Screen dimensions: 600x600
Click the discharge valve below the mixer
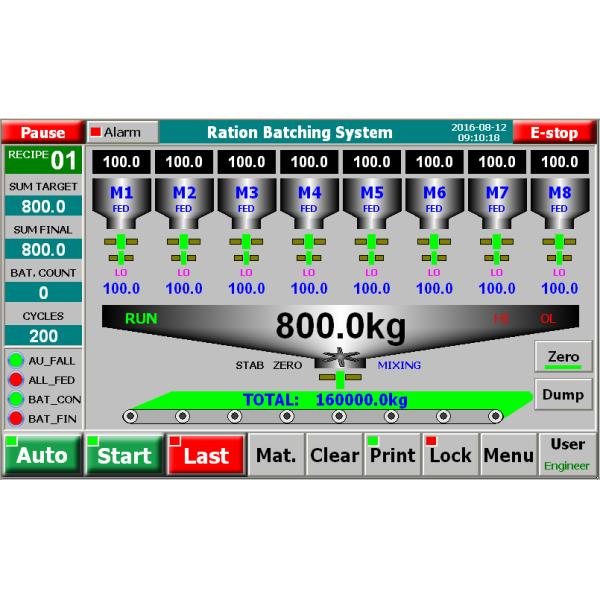pos(339,379)
